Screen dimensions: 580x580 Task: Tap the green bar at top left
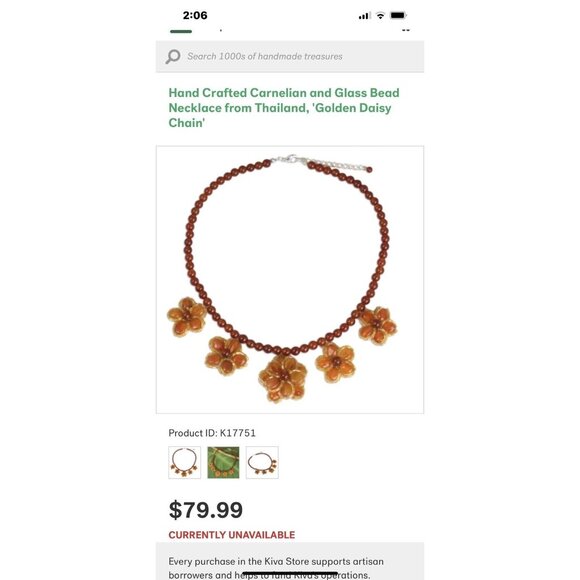(x=181, y=31)
